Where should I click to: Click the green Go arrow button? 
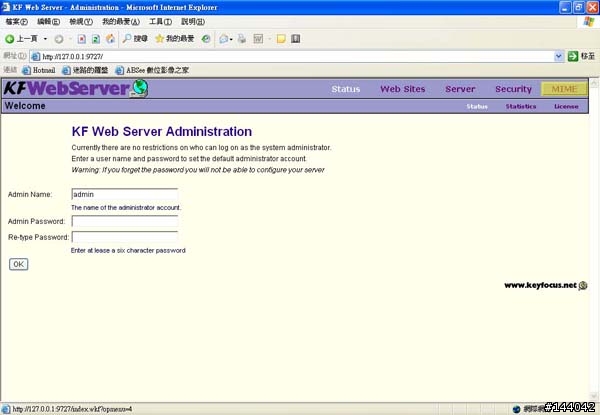coord(573,57)
